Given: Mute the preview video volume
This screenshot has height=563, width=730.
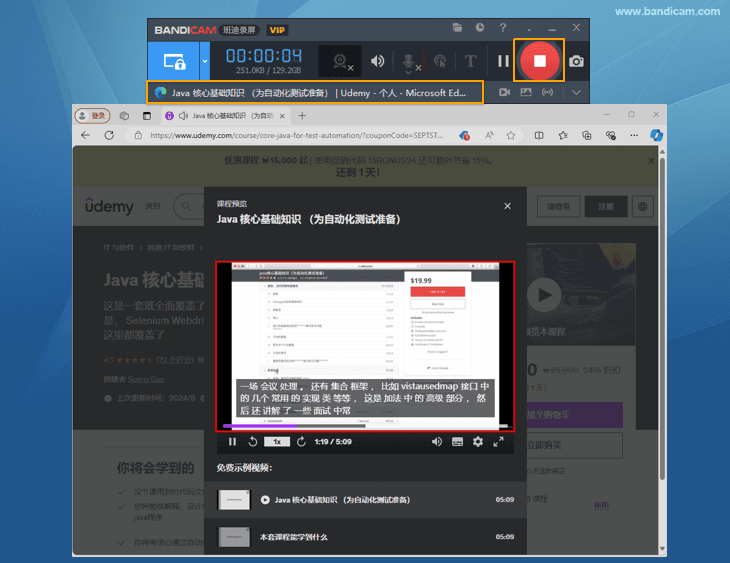Looking at the screenshot, I should pos(437,441).
